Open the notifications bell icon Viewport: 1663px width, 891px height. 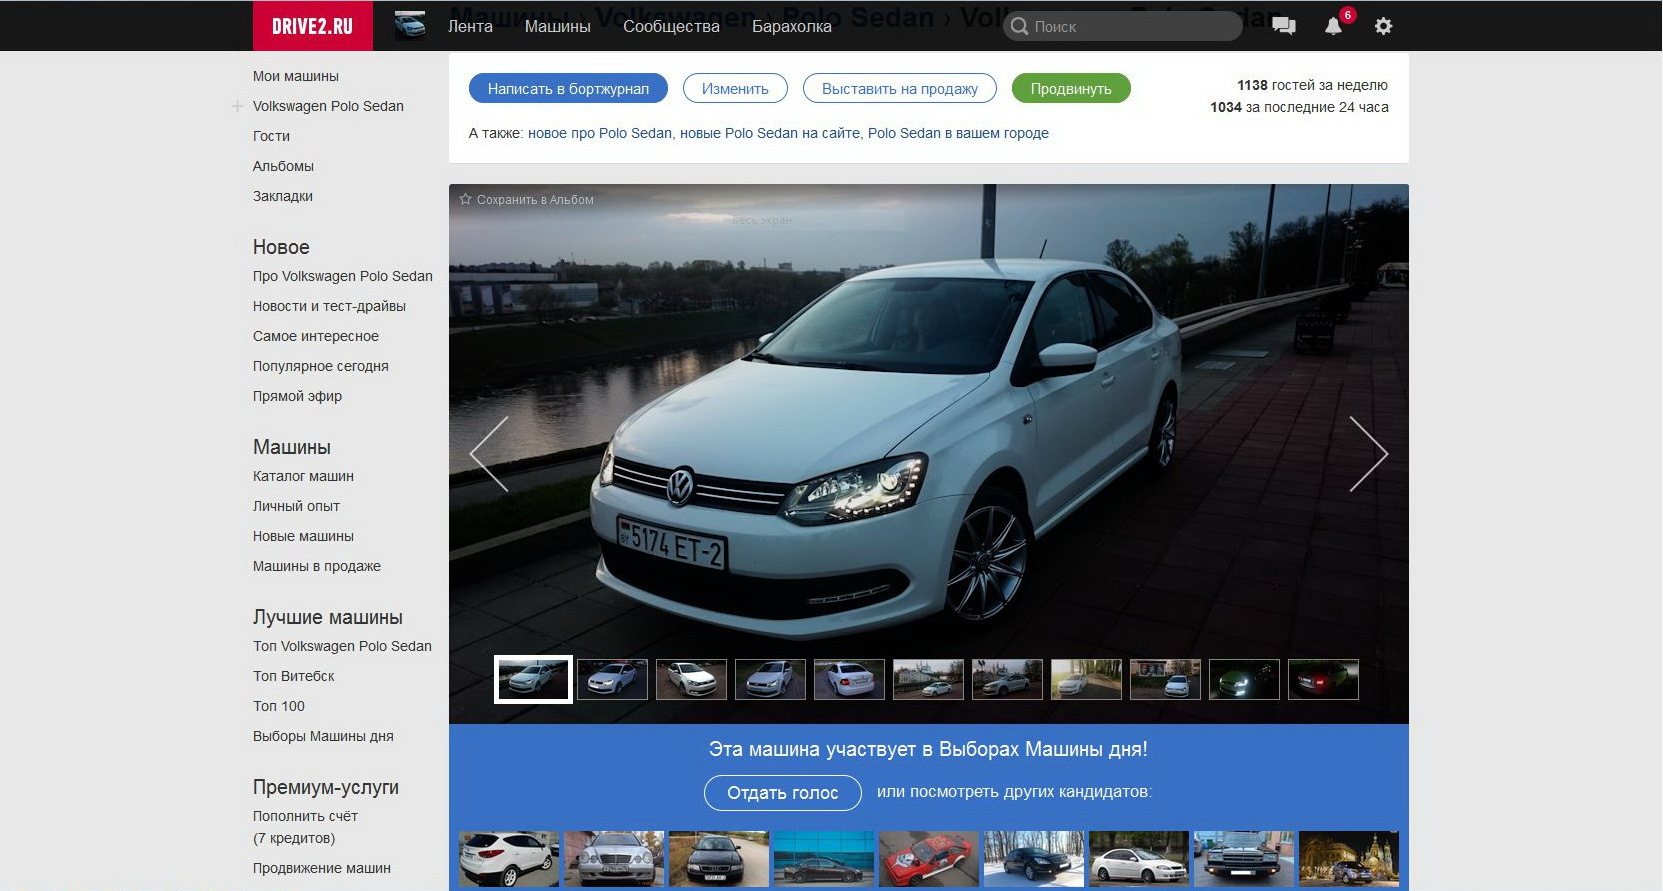[1333, 26]
